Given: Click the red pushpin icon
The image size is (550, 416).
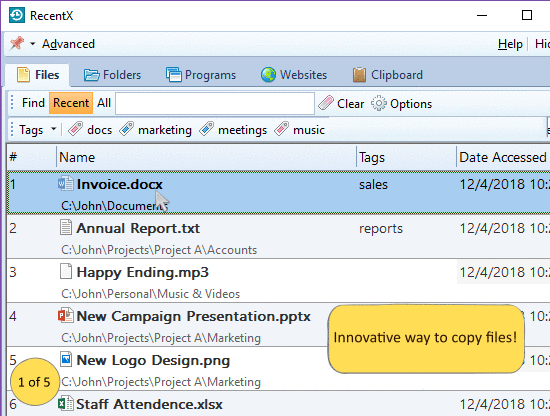Looking at the screenshot, I should coord(17,43).
